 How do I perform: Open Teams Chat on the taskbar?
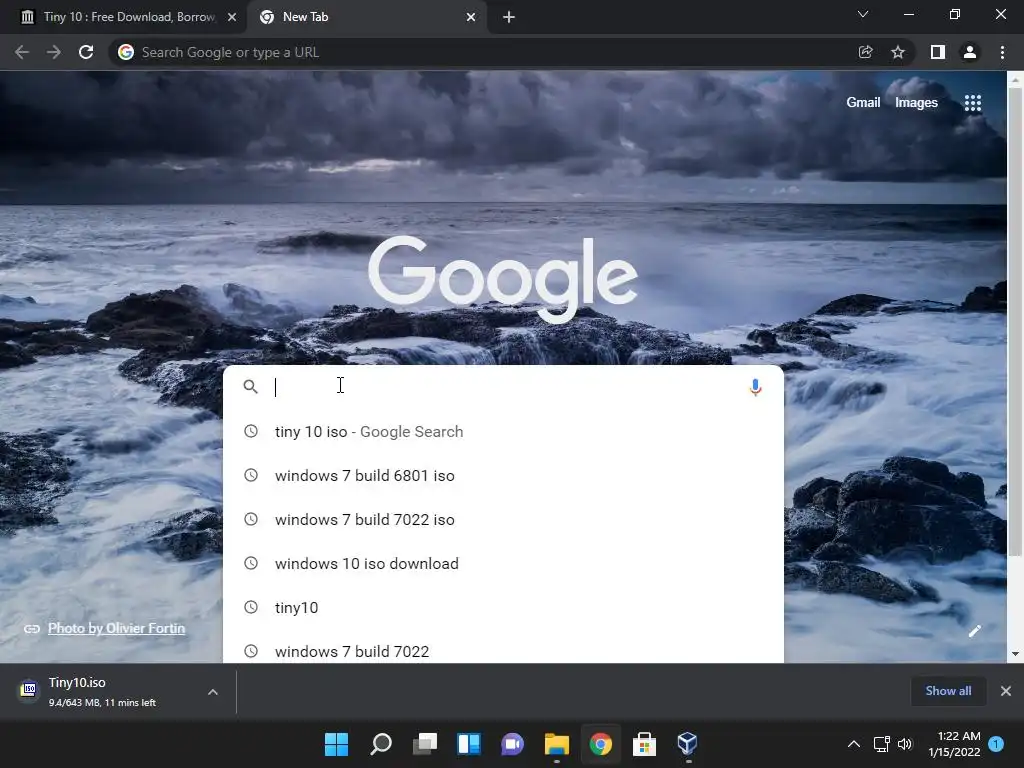click(513, 744)
